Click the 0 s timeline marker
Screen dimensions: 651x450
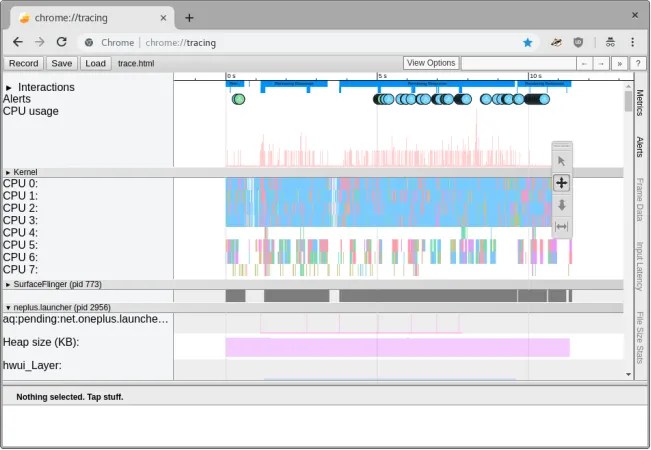[x=231, y=76]
